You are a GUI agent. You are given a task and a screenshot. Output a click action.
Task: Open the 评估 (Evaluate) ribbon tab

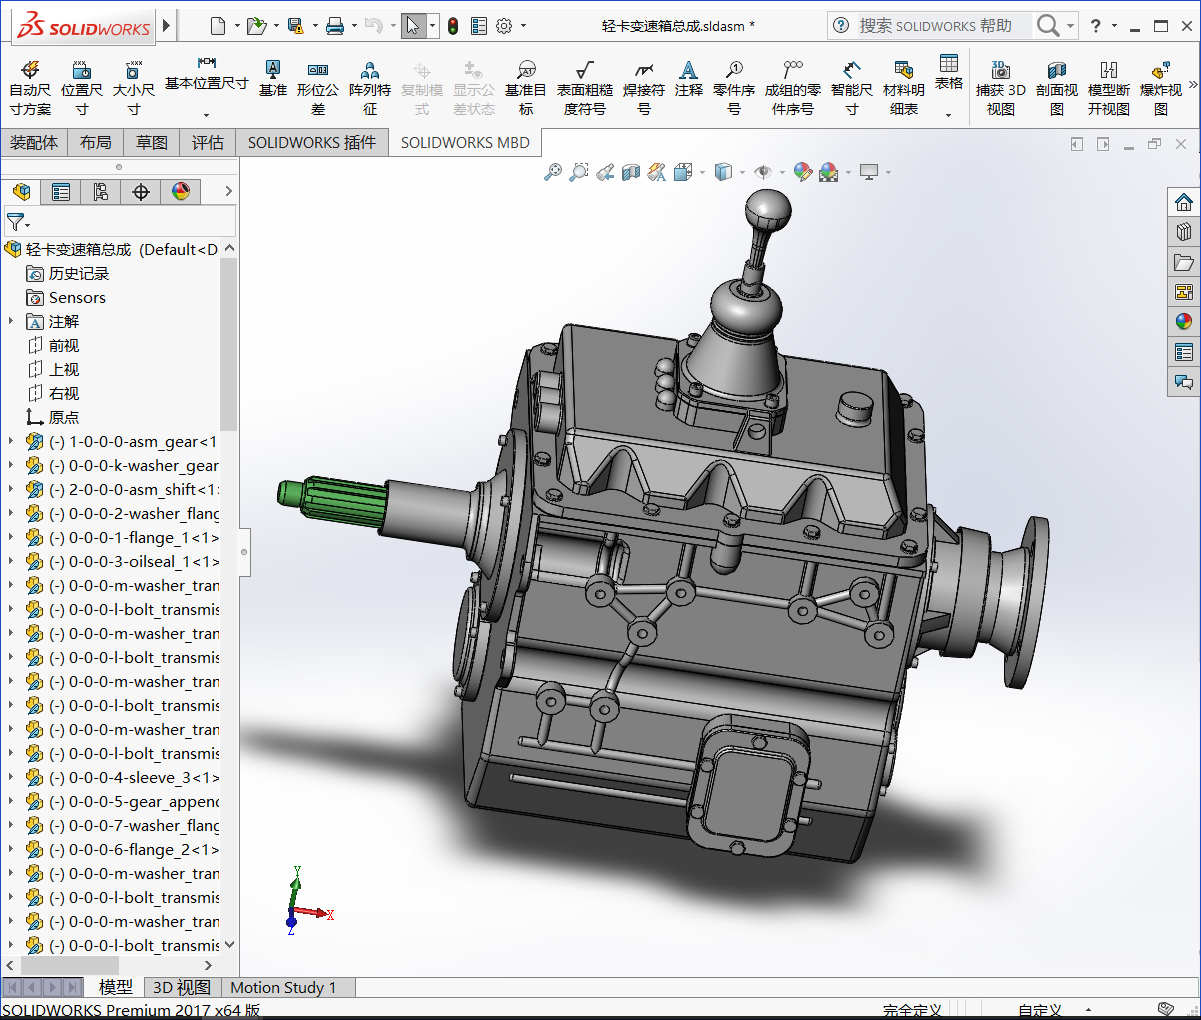click(x=208, y=143)
